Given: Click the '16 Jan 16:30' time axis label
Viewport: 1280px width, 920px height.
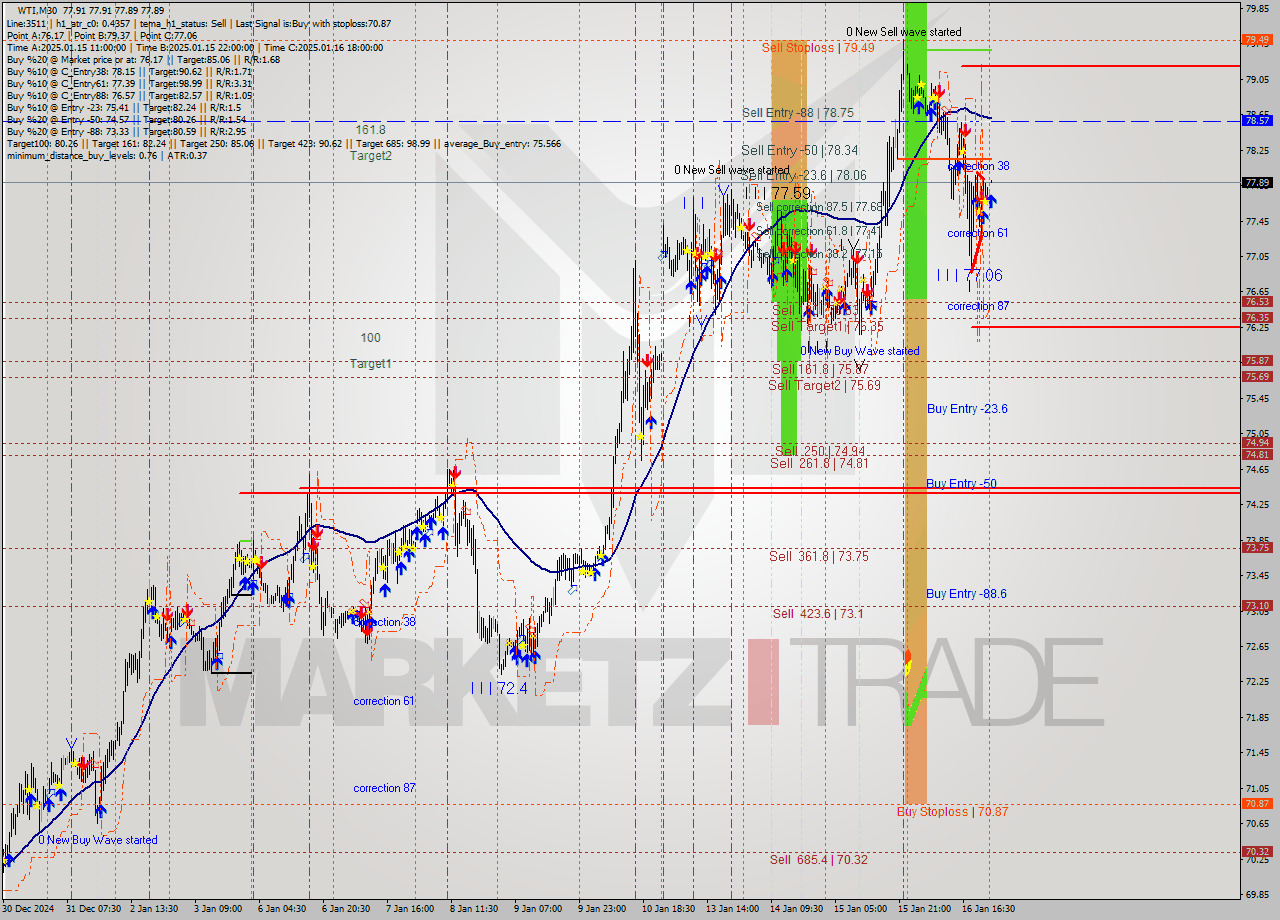Looking at the screenshot, I should point(987,909).
